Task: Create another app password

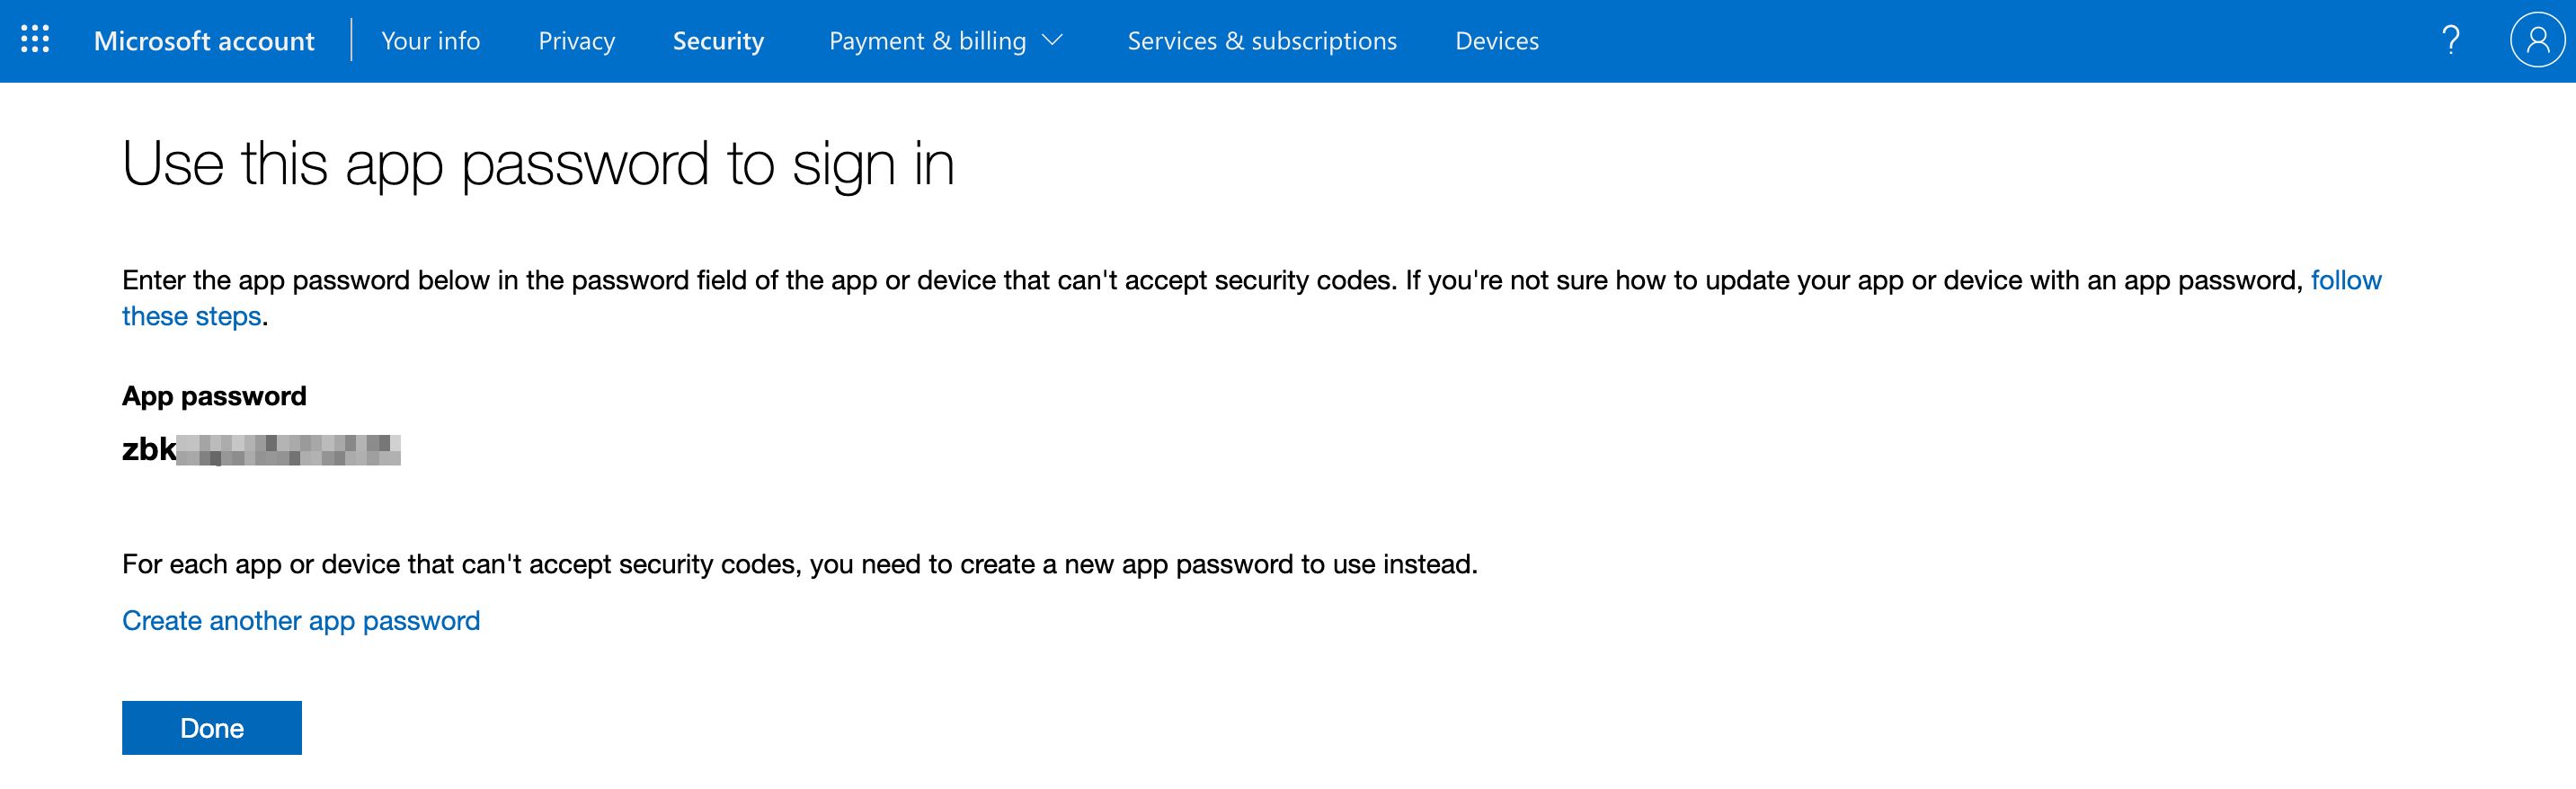Action: (301, 620)
